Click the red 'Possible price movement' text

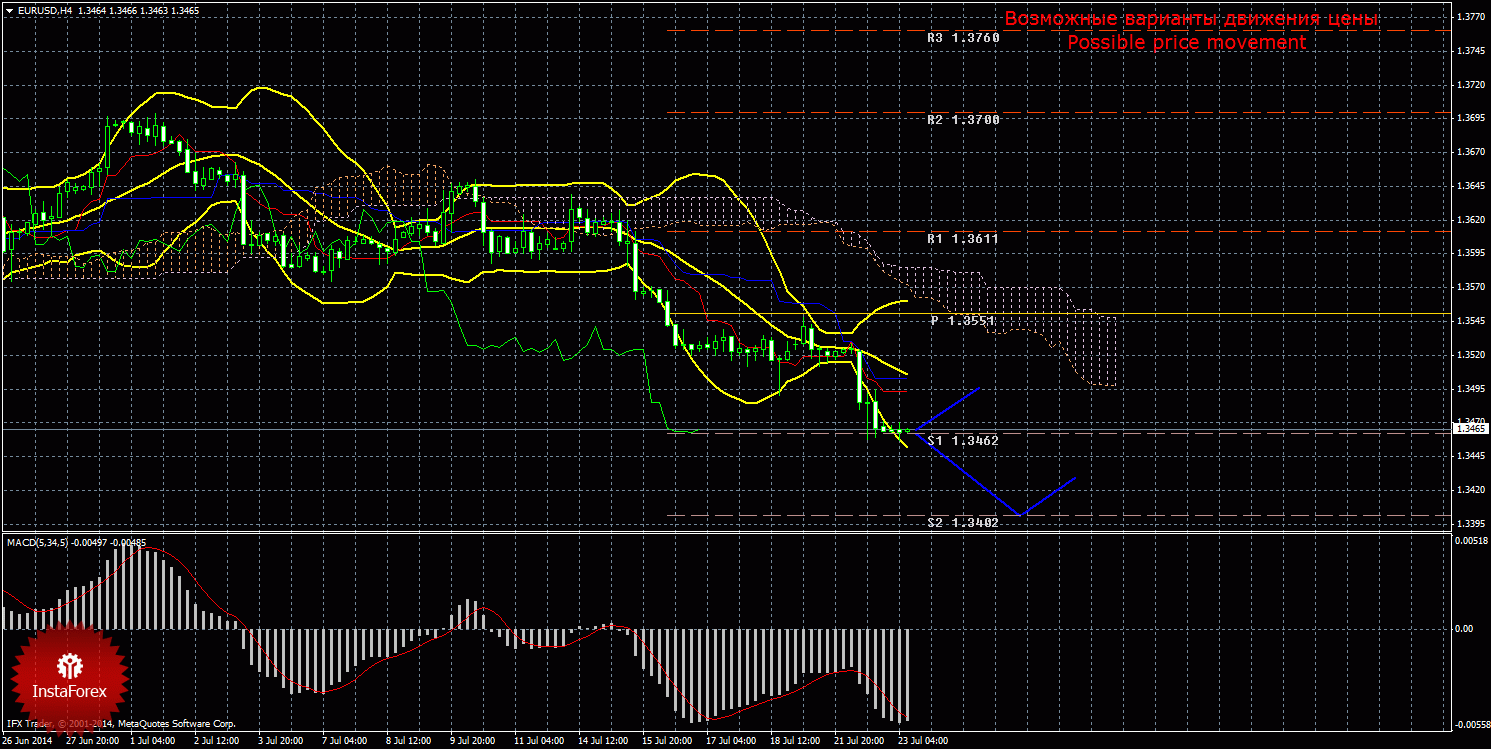[1186, 43]
